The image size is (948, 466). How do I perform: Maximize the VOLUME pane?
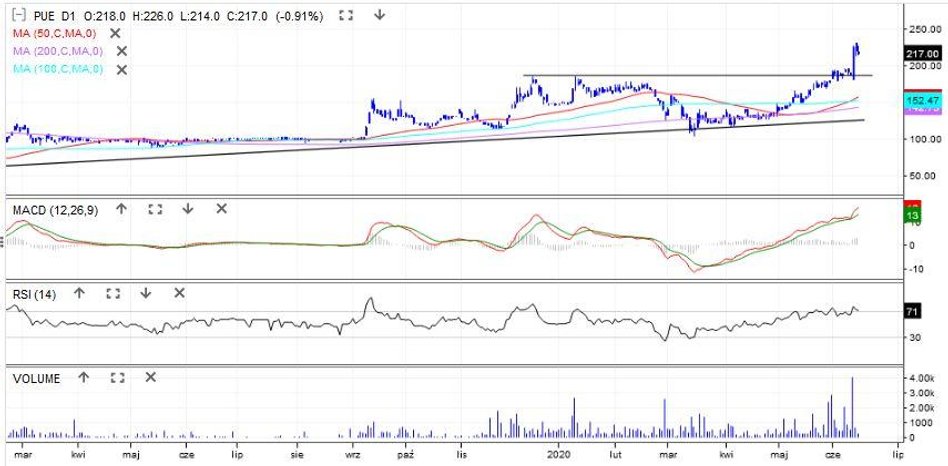click(x=116, y=378)
